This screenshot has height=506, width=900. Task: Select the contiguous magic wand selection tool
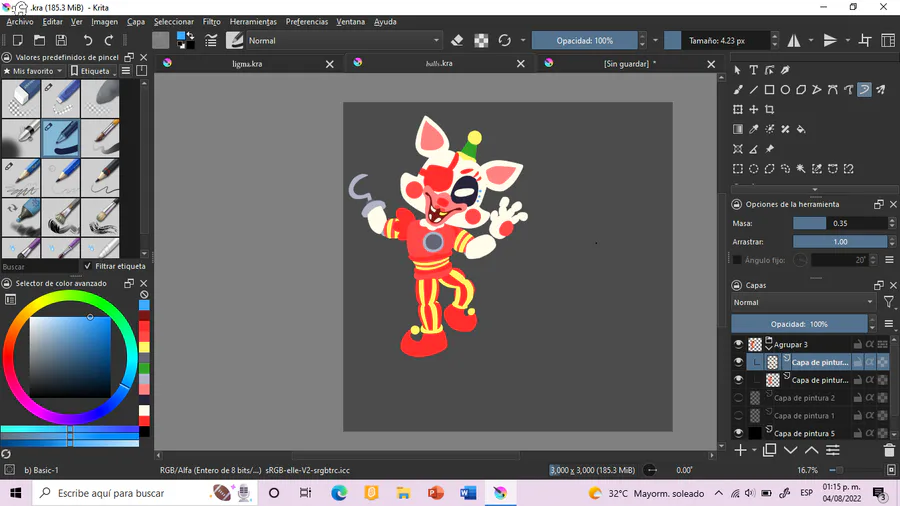coord(801,169)
